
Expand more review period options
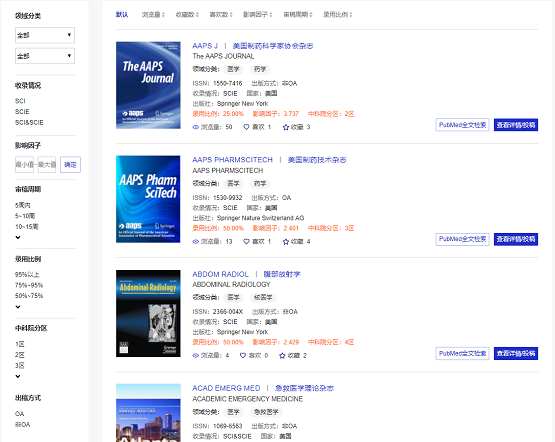click(18, 237)
